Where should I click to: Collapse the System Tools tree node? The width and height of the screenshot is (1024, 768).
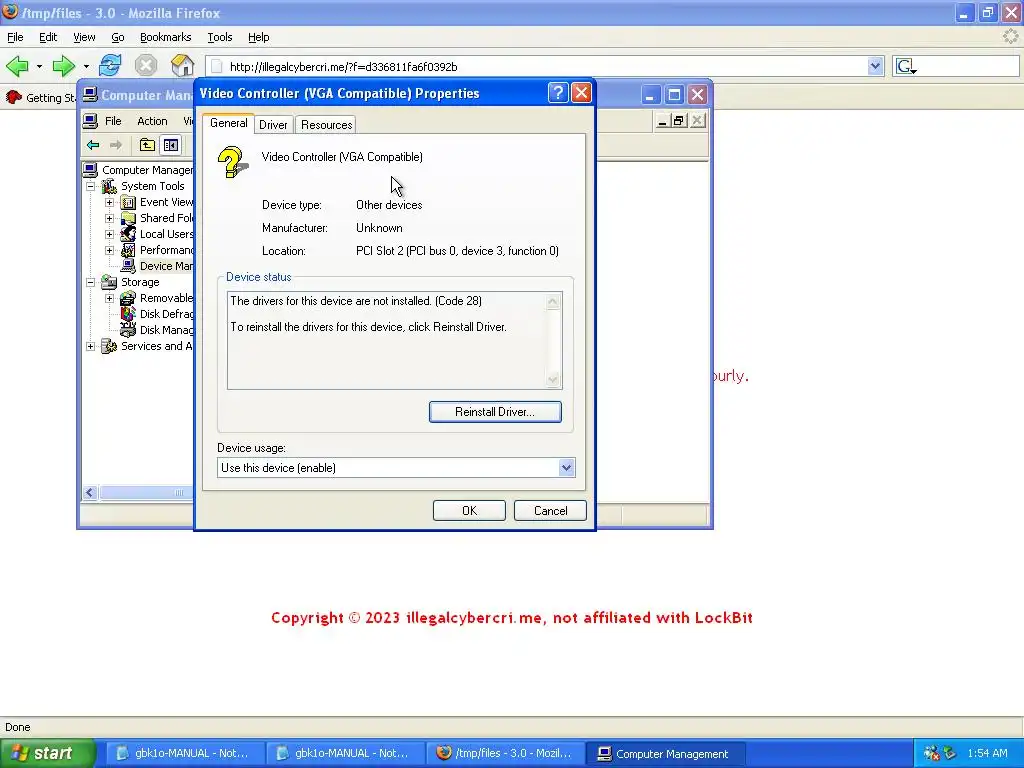pos(91,186)
